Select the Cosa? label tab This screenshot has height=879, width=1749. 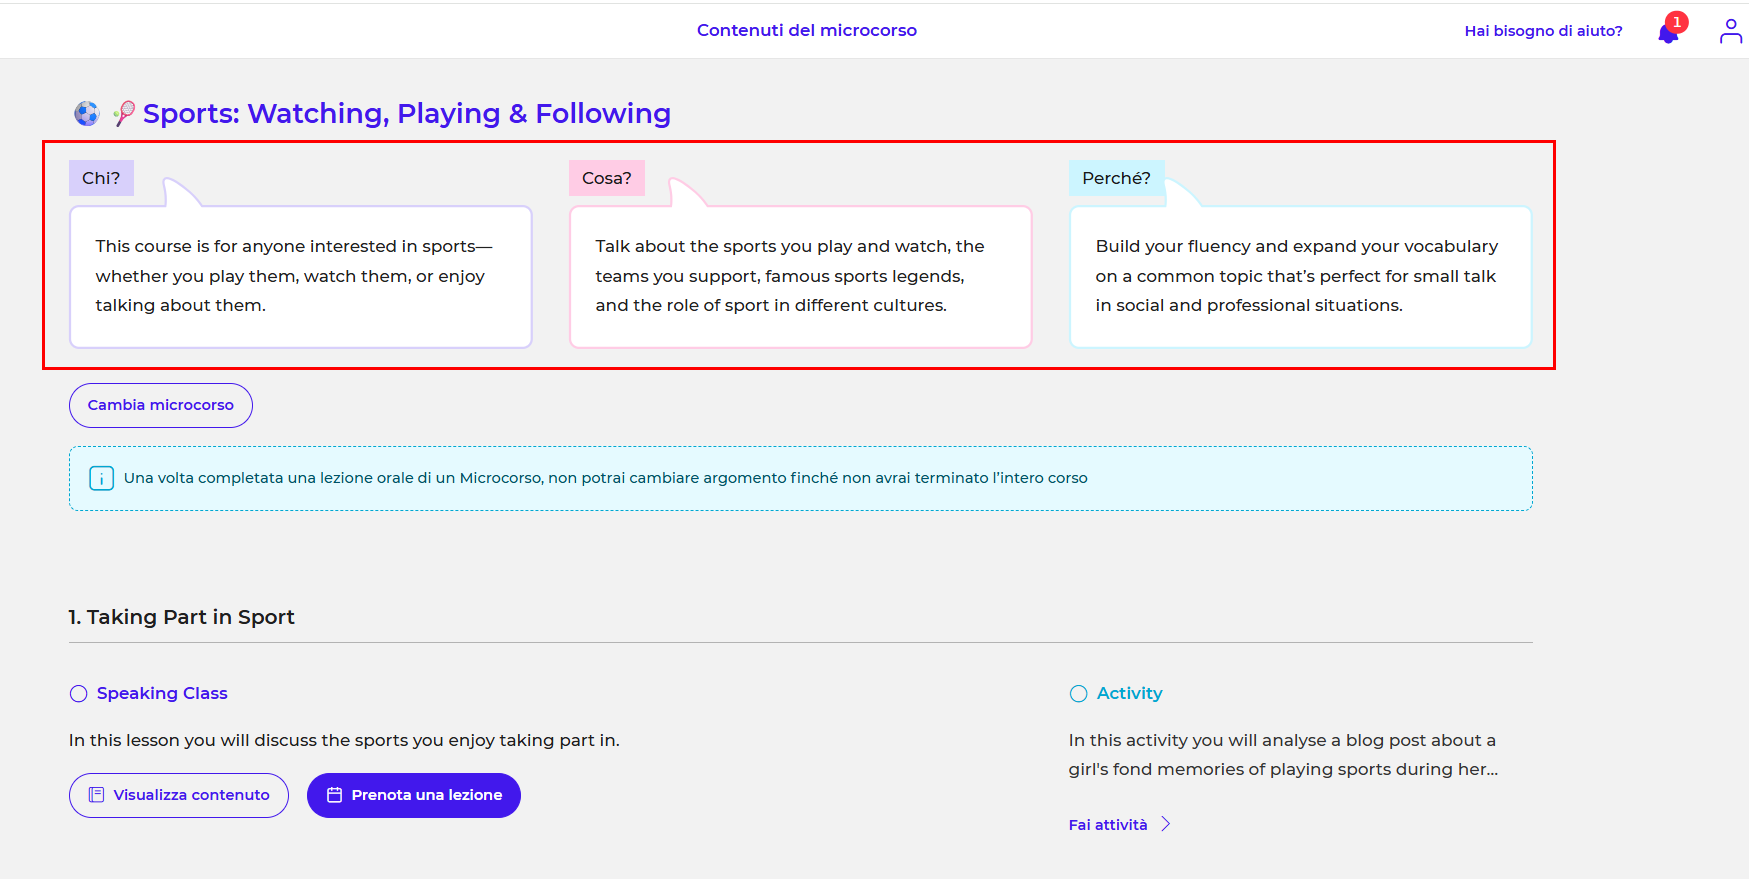606,178
